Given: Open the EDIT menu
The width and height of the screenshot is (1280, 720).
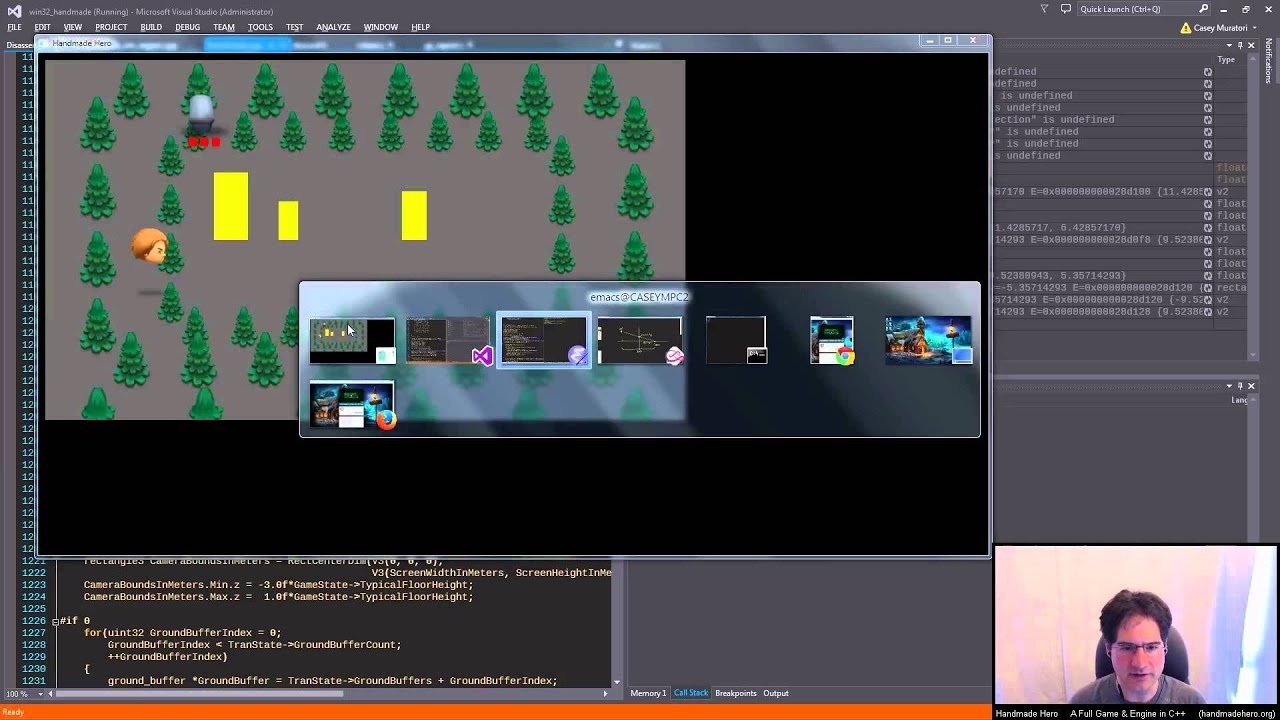Looking at the screenshot, I should [42, 27].
